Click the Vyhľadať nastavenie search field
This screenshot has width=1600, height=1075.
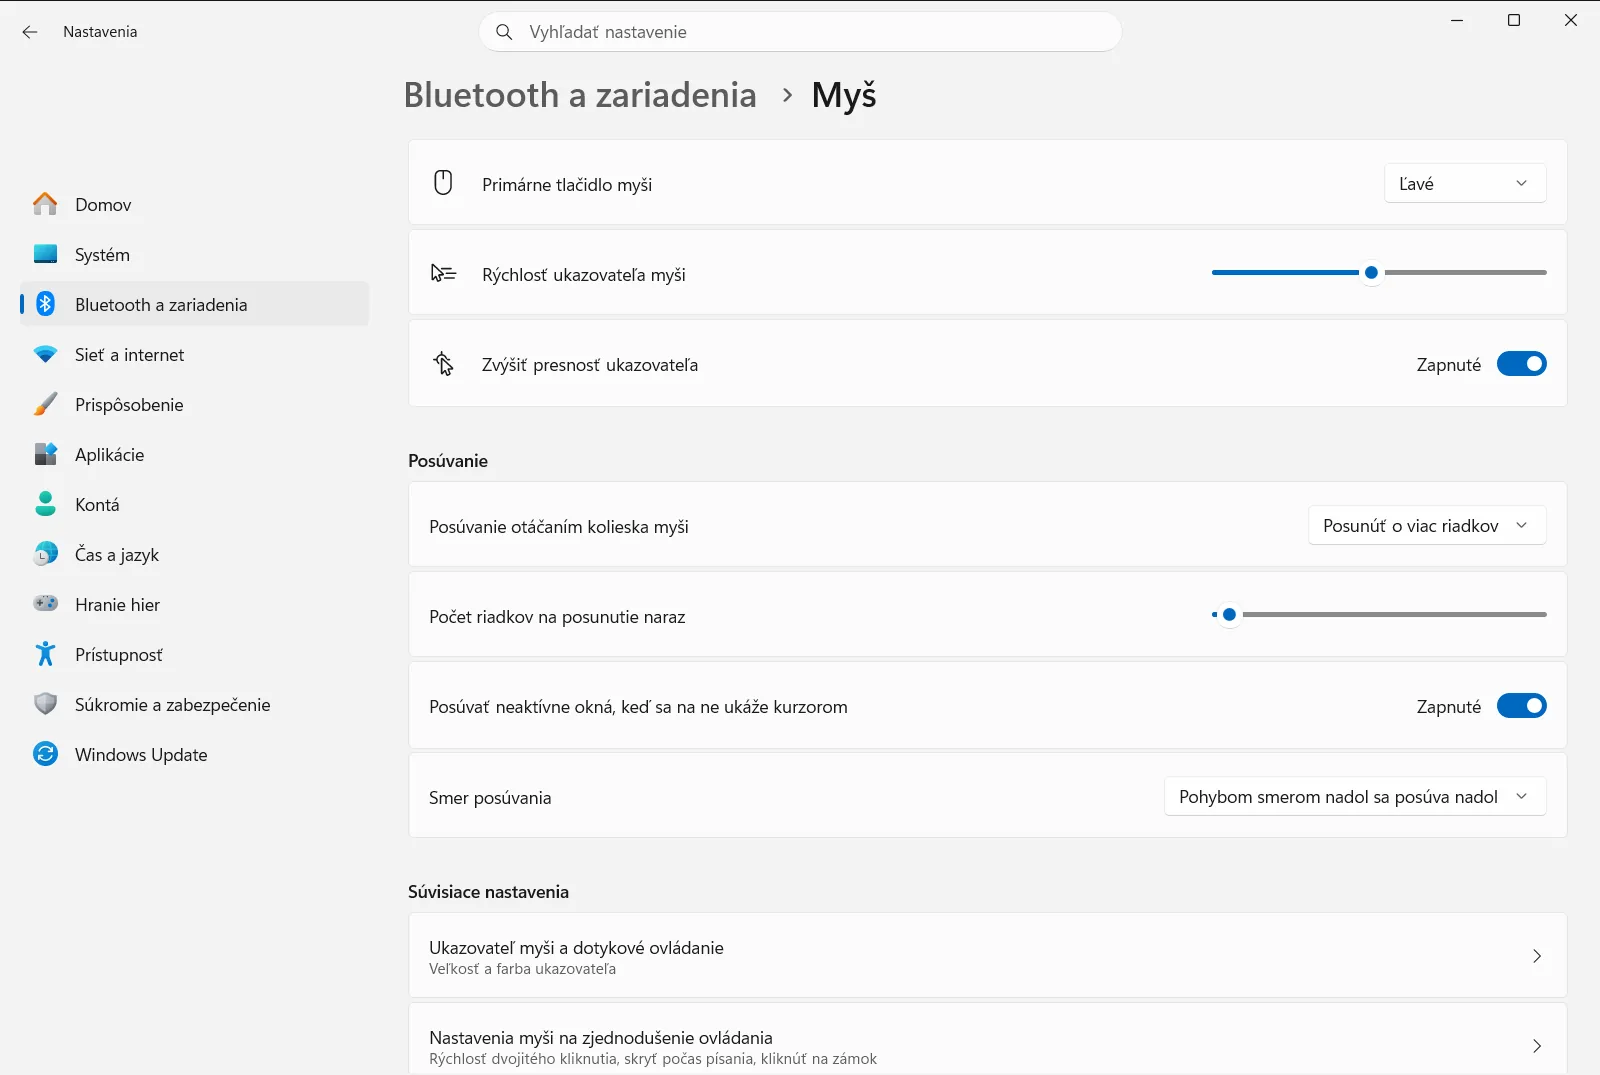pos(800,32)
